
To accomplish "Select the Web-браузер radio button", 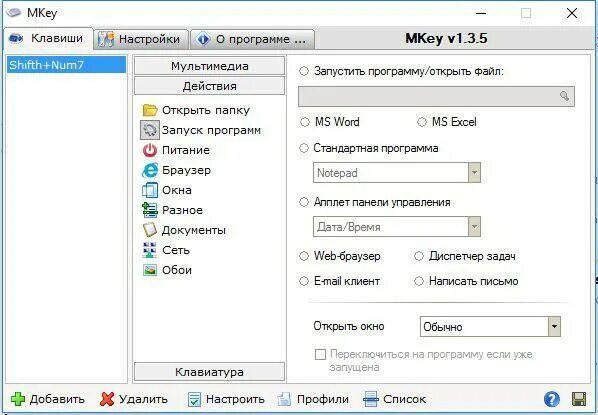I will (x=304, y=256).
